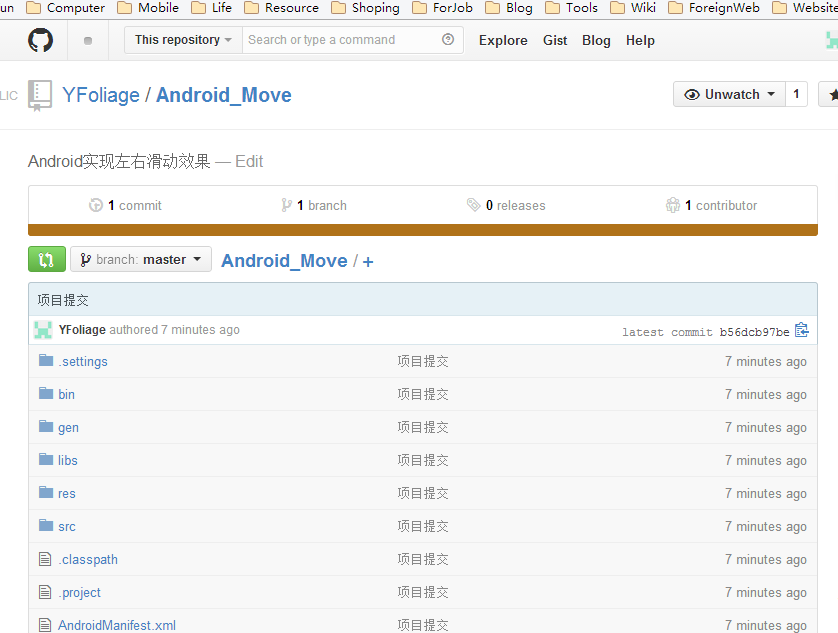Click the GitHub Octocat logo
Image resolution: width=838 pixels, height=633 pixels.
point(40,40)
